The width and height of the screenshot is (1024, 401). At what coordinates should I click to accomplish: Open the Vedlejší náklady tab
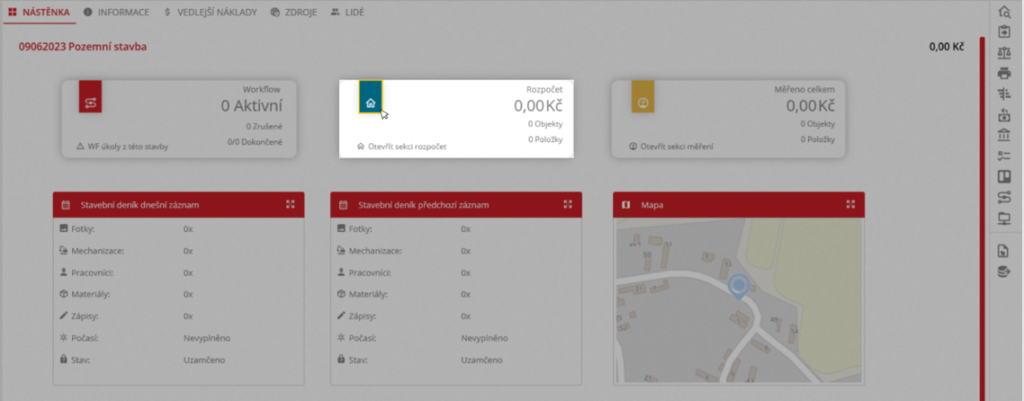208,12
